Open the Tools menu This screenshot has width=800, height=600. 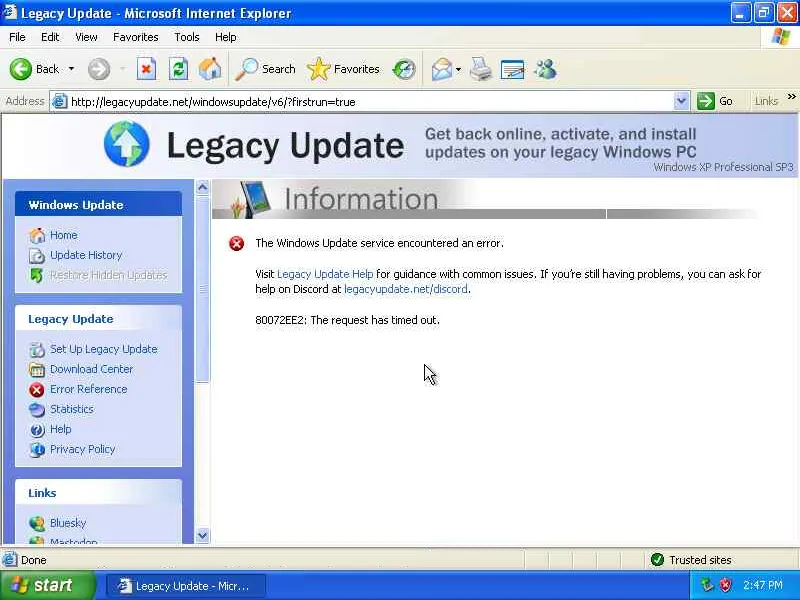tap(187, 37)
